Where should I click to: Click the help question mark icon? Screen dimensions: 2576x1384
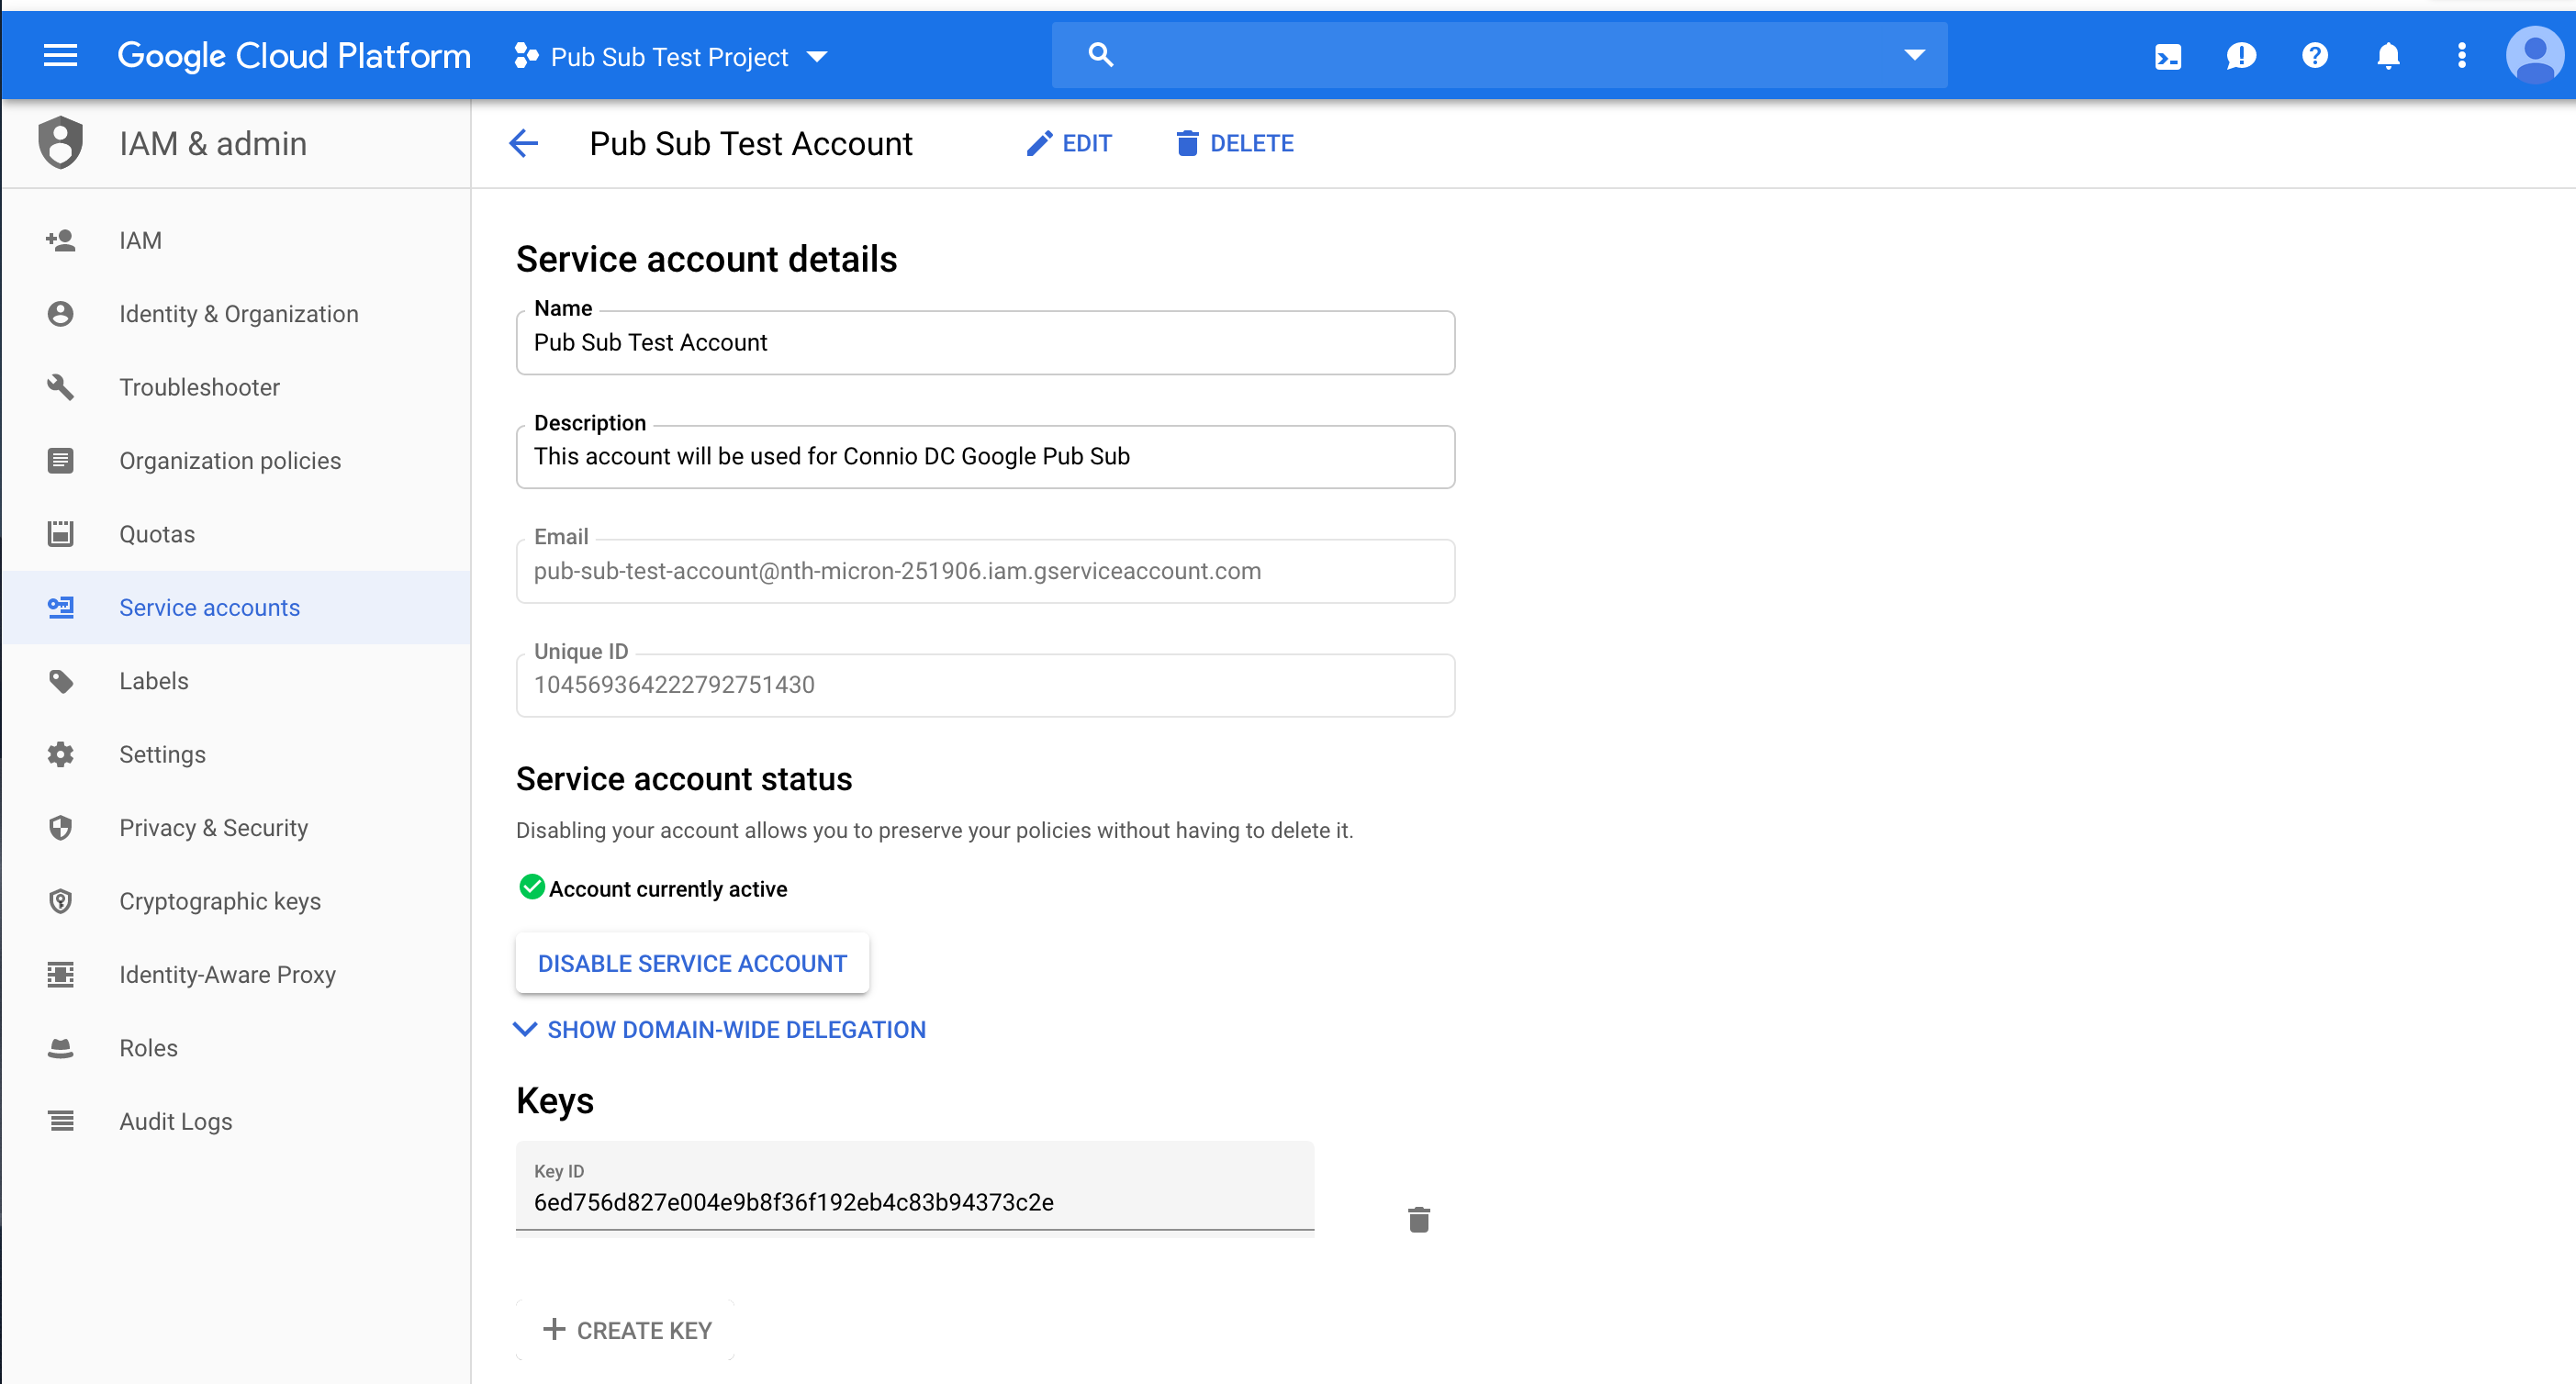[x=2314, y=56]
